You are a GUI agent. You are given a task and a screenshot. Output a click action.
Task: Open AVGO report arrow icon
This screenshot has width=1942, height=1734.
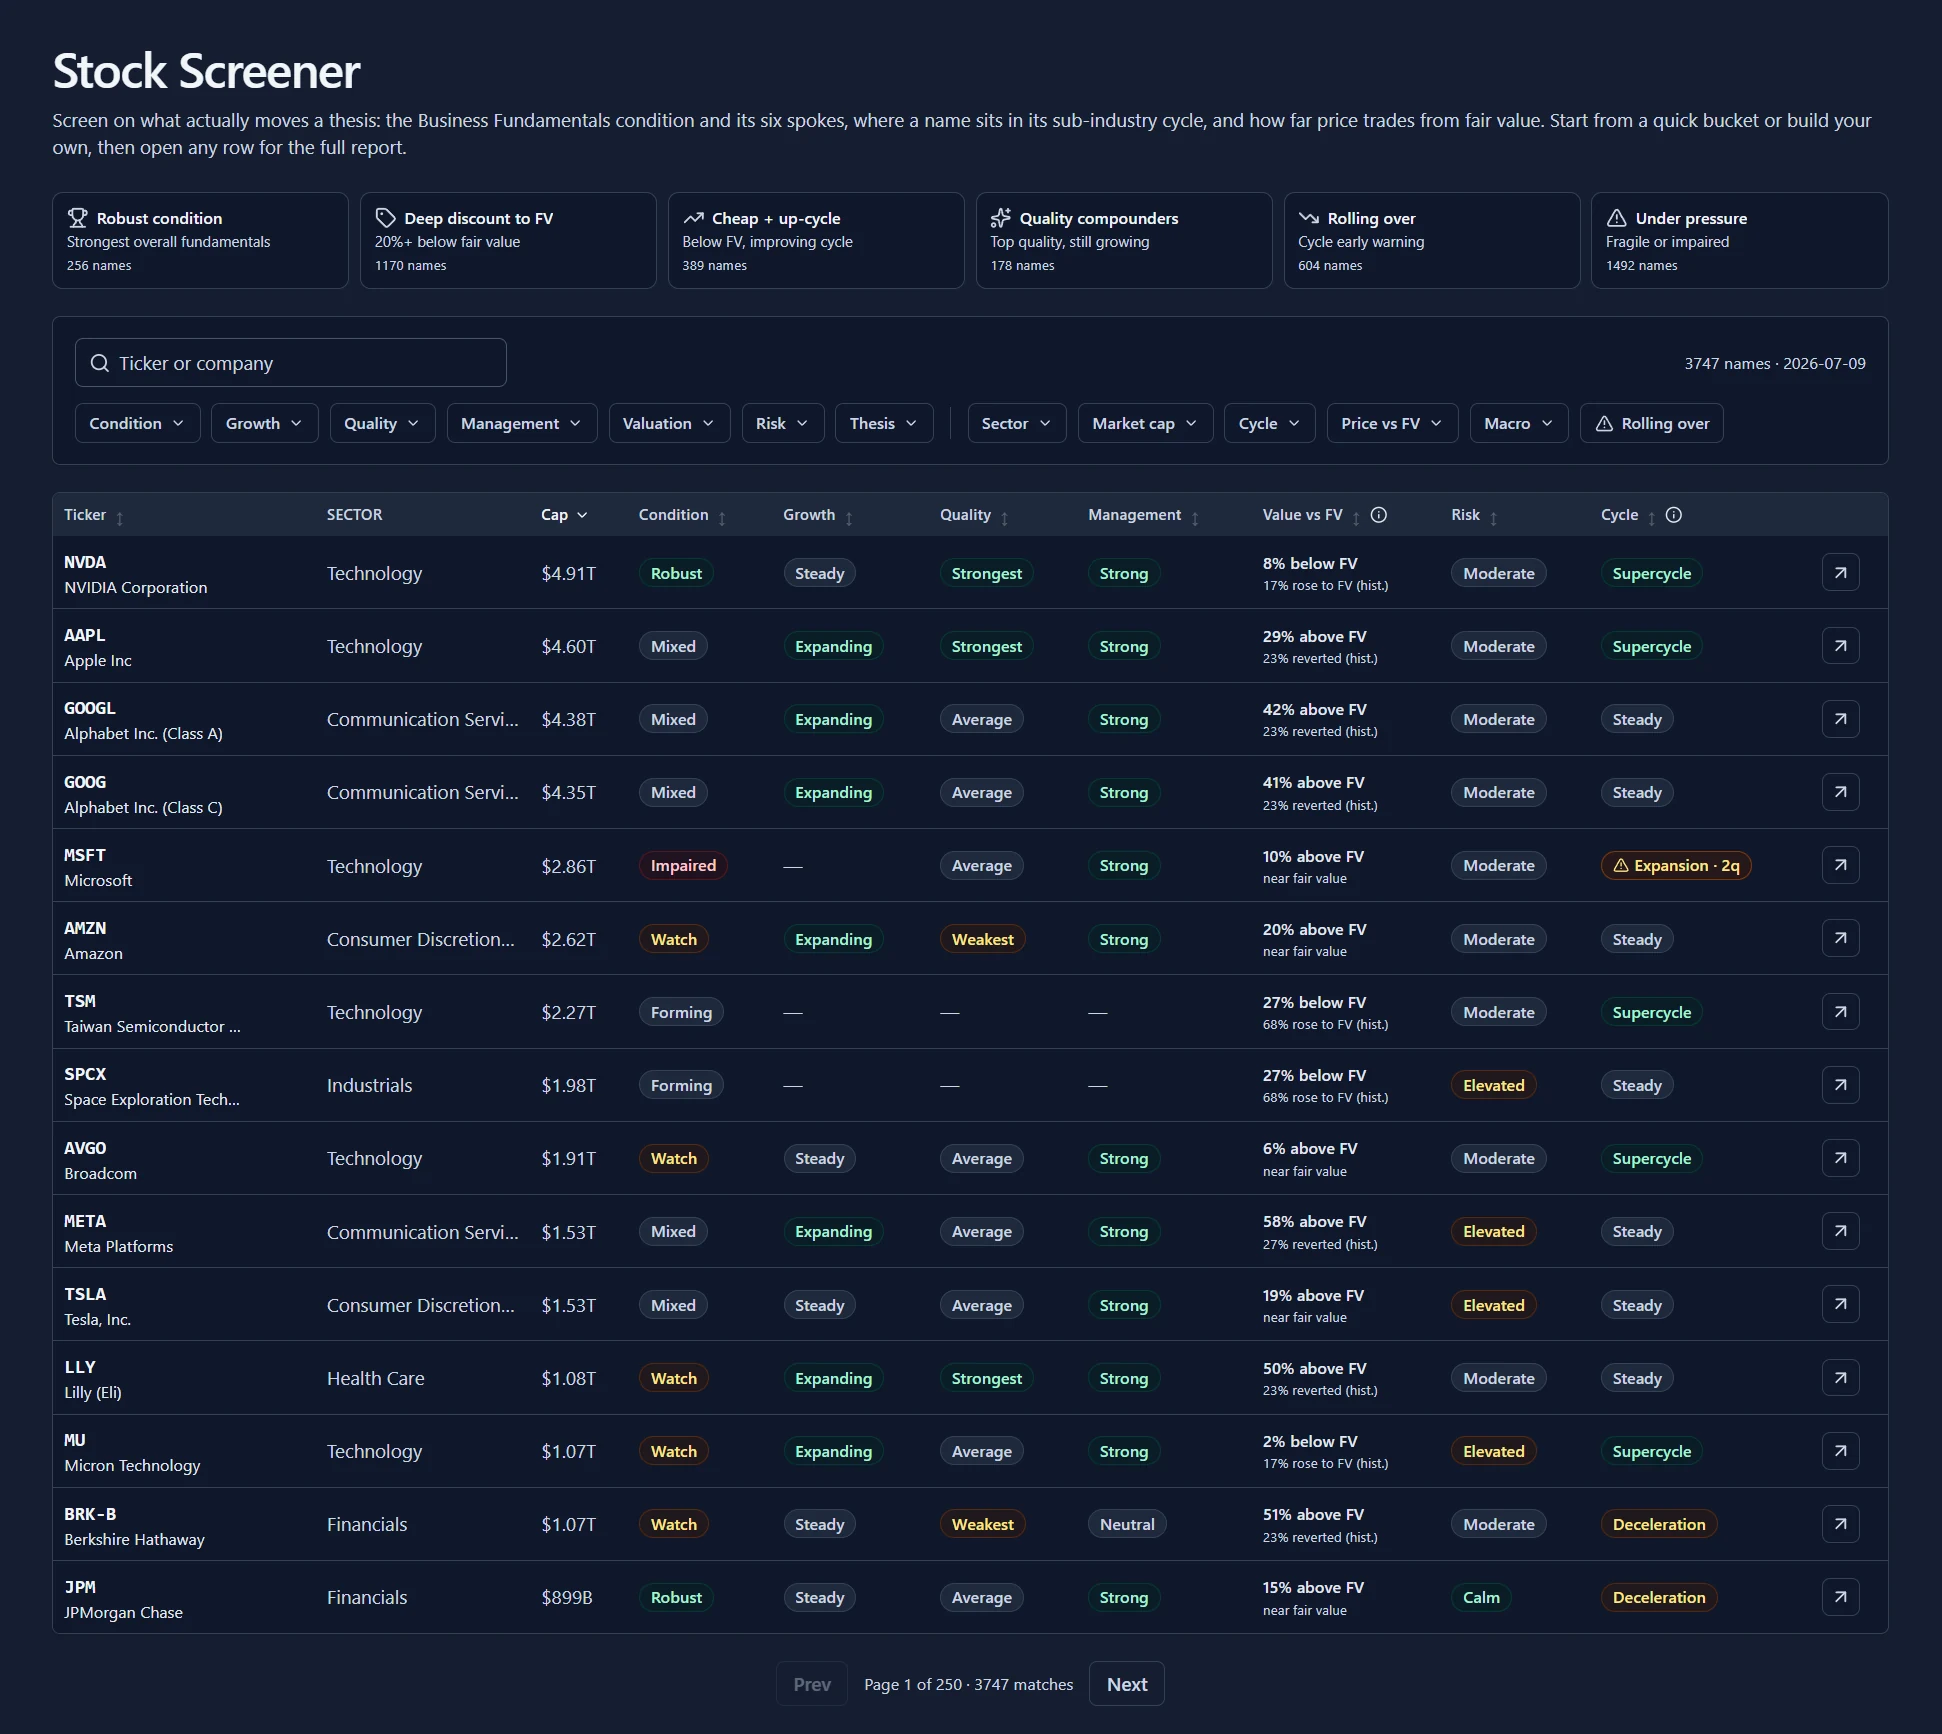(x=1840, y=1158)
